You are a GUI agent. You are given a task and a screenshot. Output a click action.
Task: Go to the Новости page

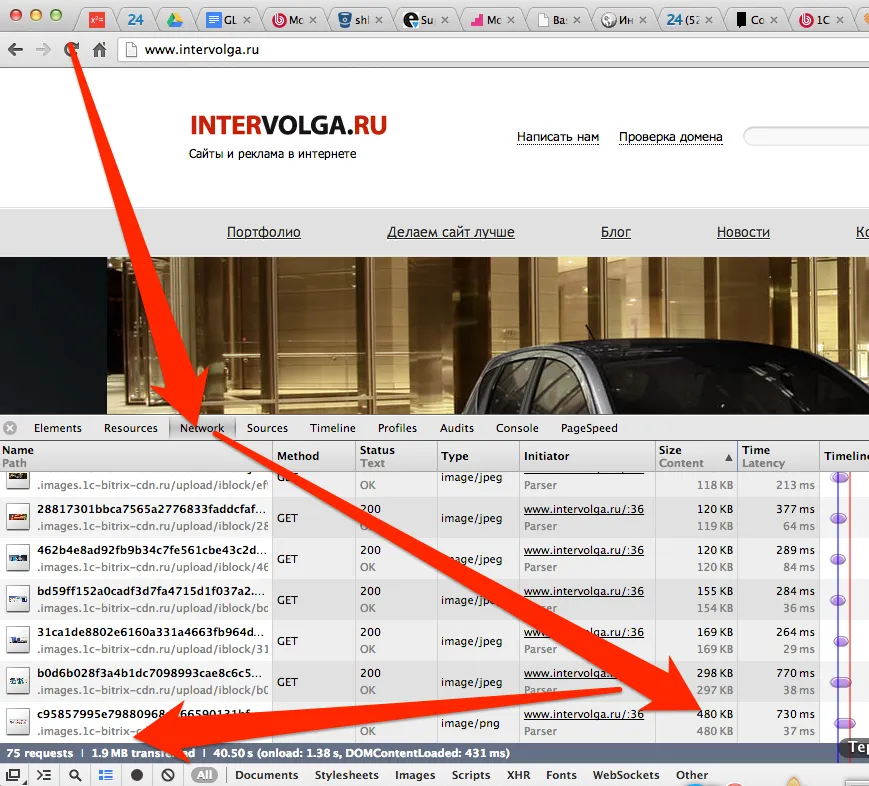point(743,232)
